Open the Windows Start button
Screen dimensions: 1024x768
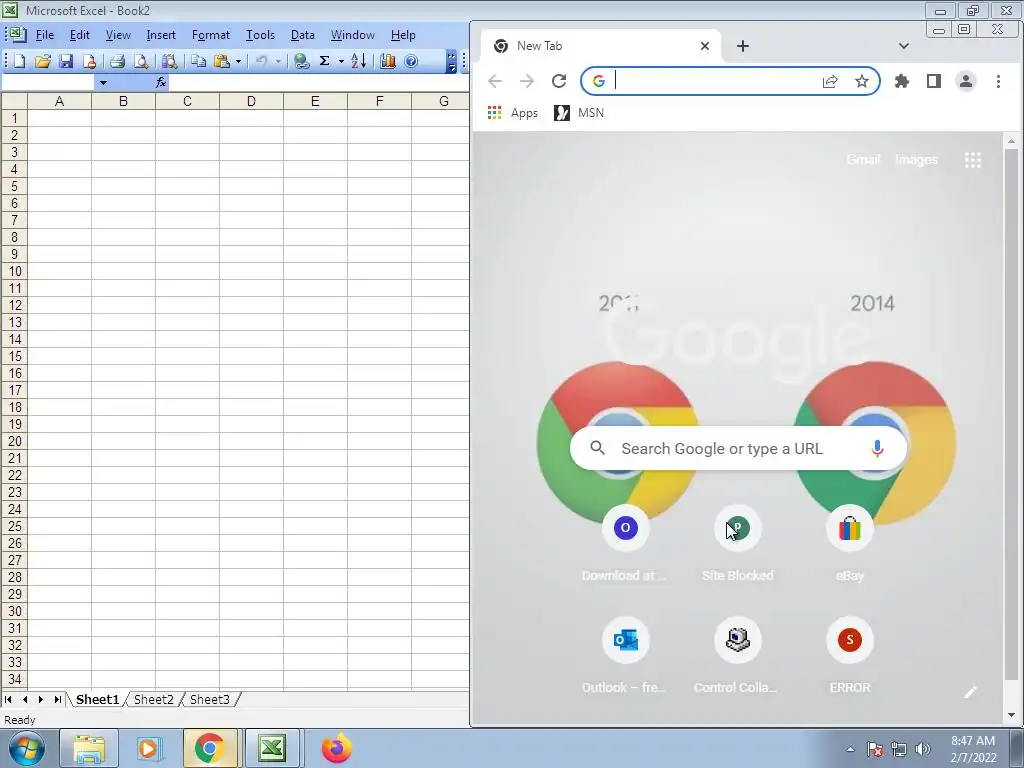(x=27, y=748)
